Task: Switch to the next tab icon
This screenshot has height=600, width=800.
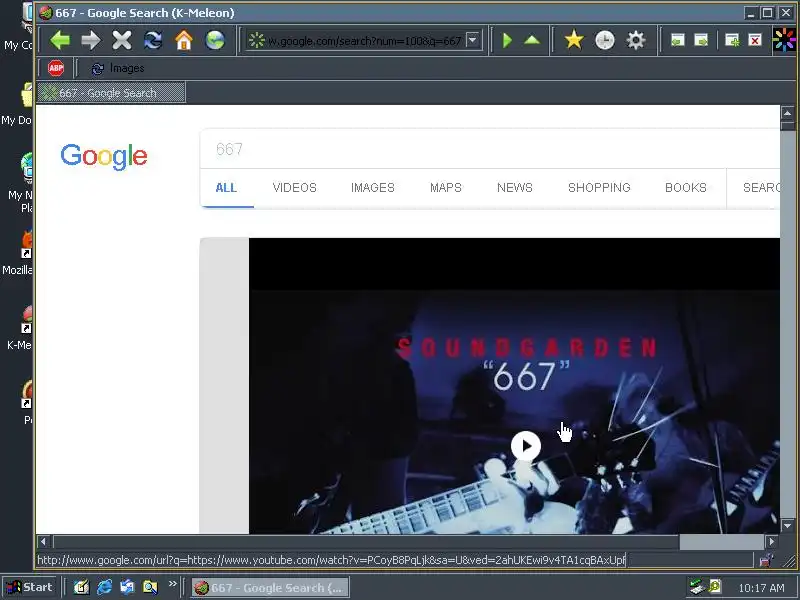Action: click(701, 40)
